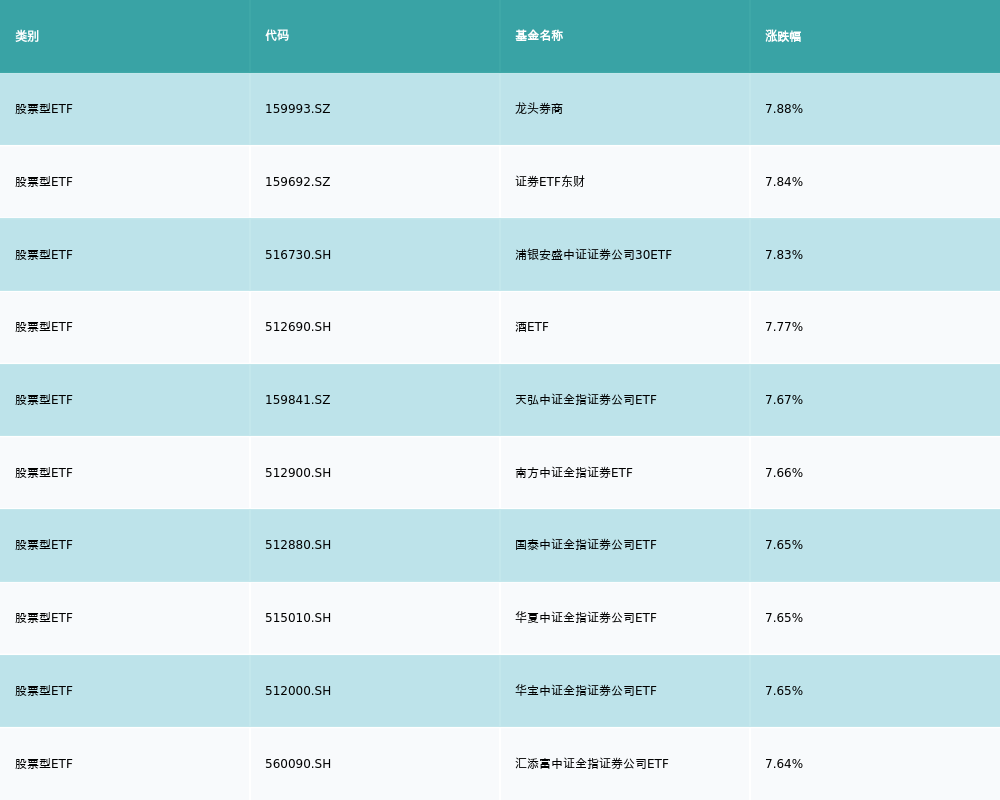Click 股票型ETF in the 560090.SH row
Viewport: 1000px width, 800px height.
point(44,764)
